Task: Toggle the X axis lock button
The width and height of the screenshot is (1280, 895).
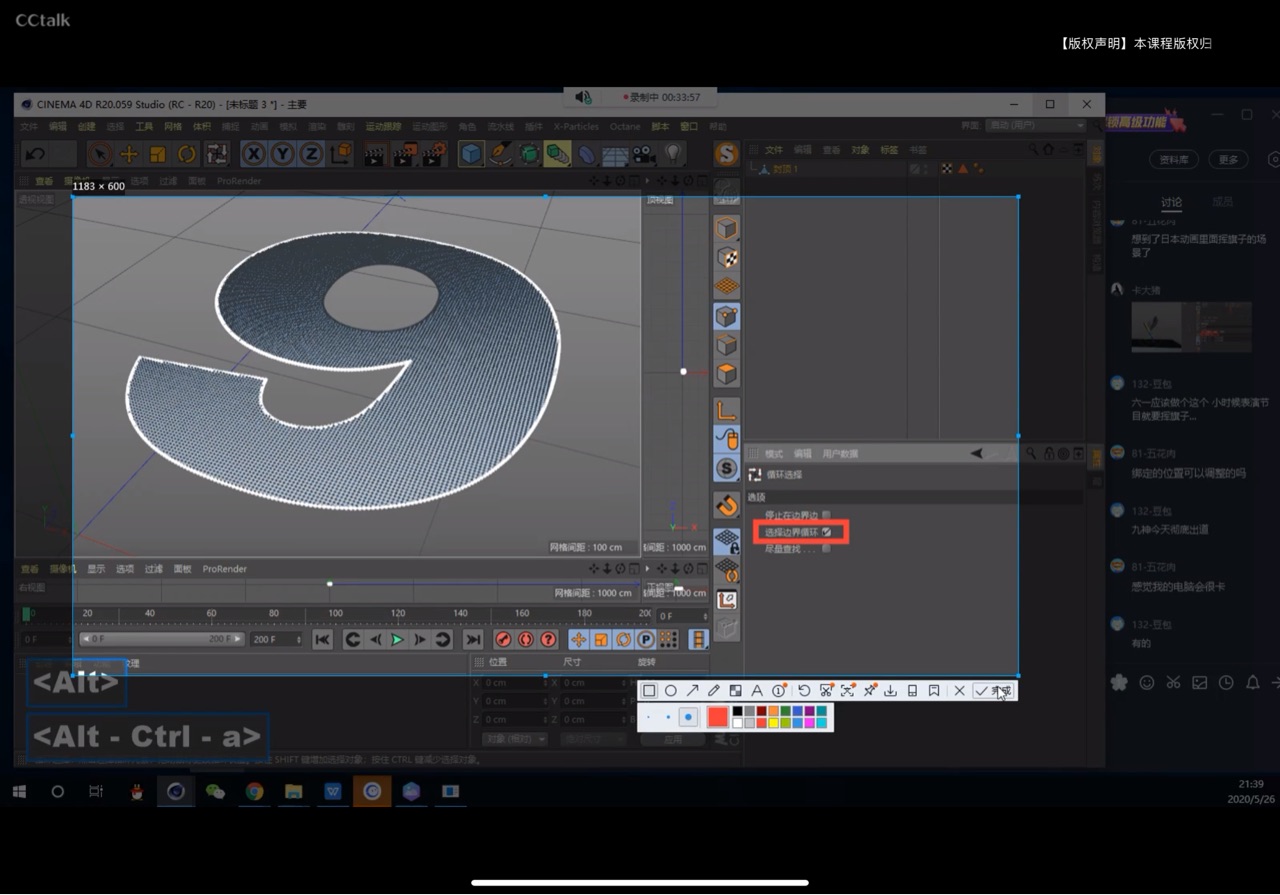Action: pyautogui.click(x=253, y=154)
